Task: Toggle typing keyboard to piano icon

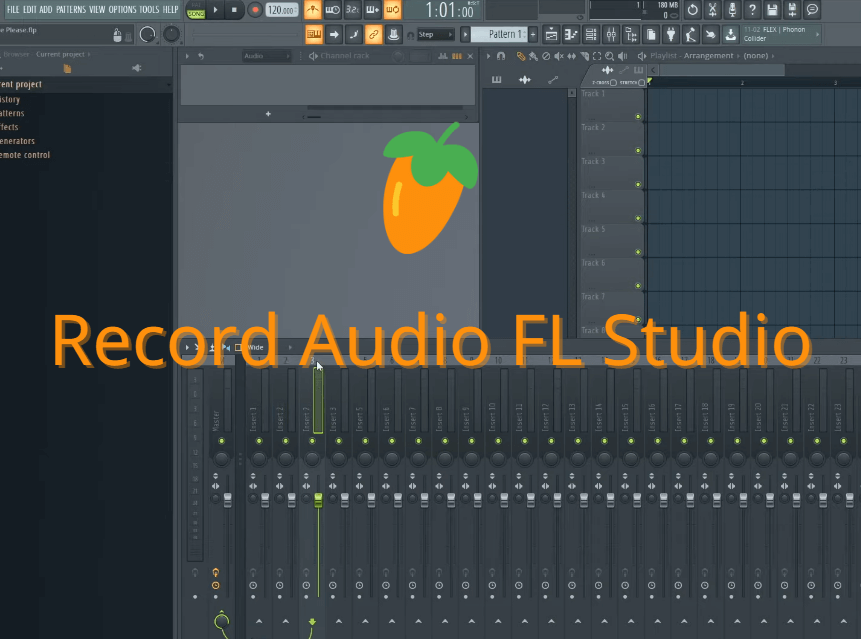Action: point(314,35)
